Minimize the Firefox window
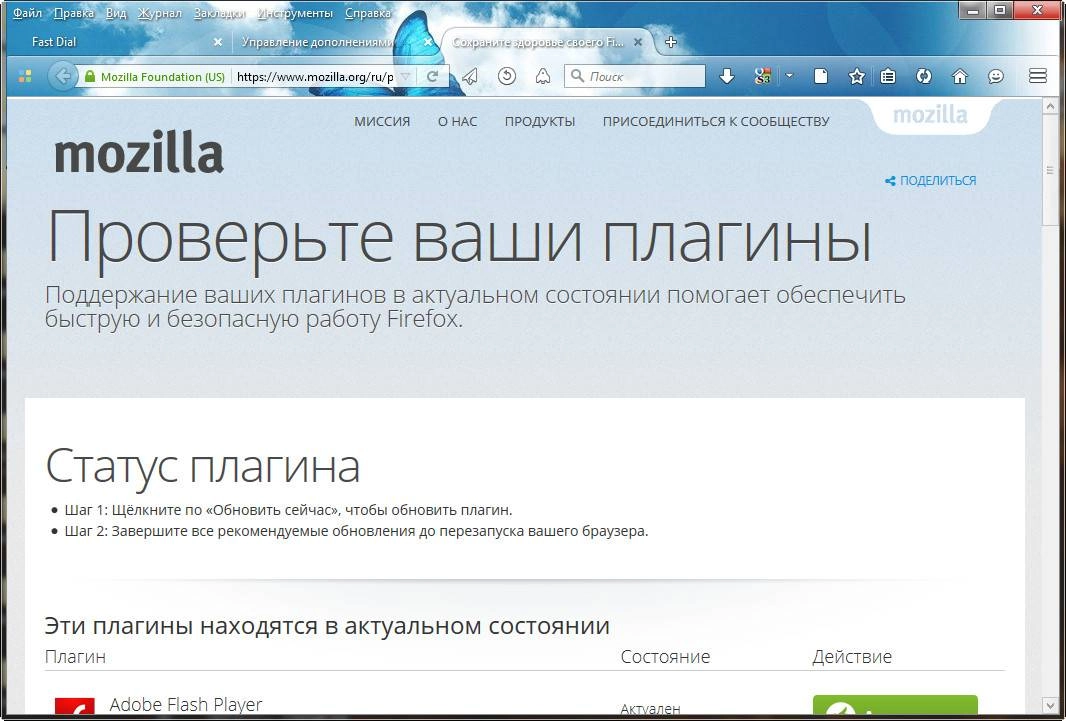The height and width of the screenshot is (721, 1066). pyautogui.click(x=974, y=11)
